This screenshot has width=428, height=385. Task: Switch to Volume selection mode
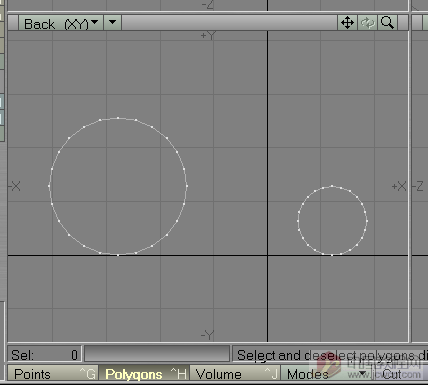[235, 374]
